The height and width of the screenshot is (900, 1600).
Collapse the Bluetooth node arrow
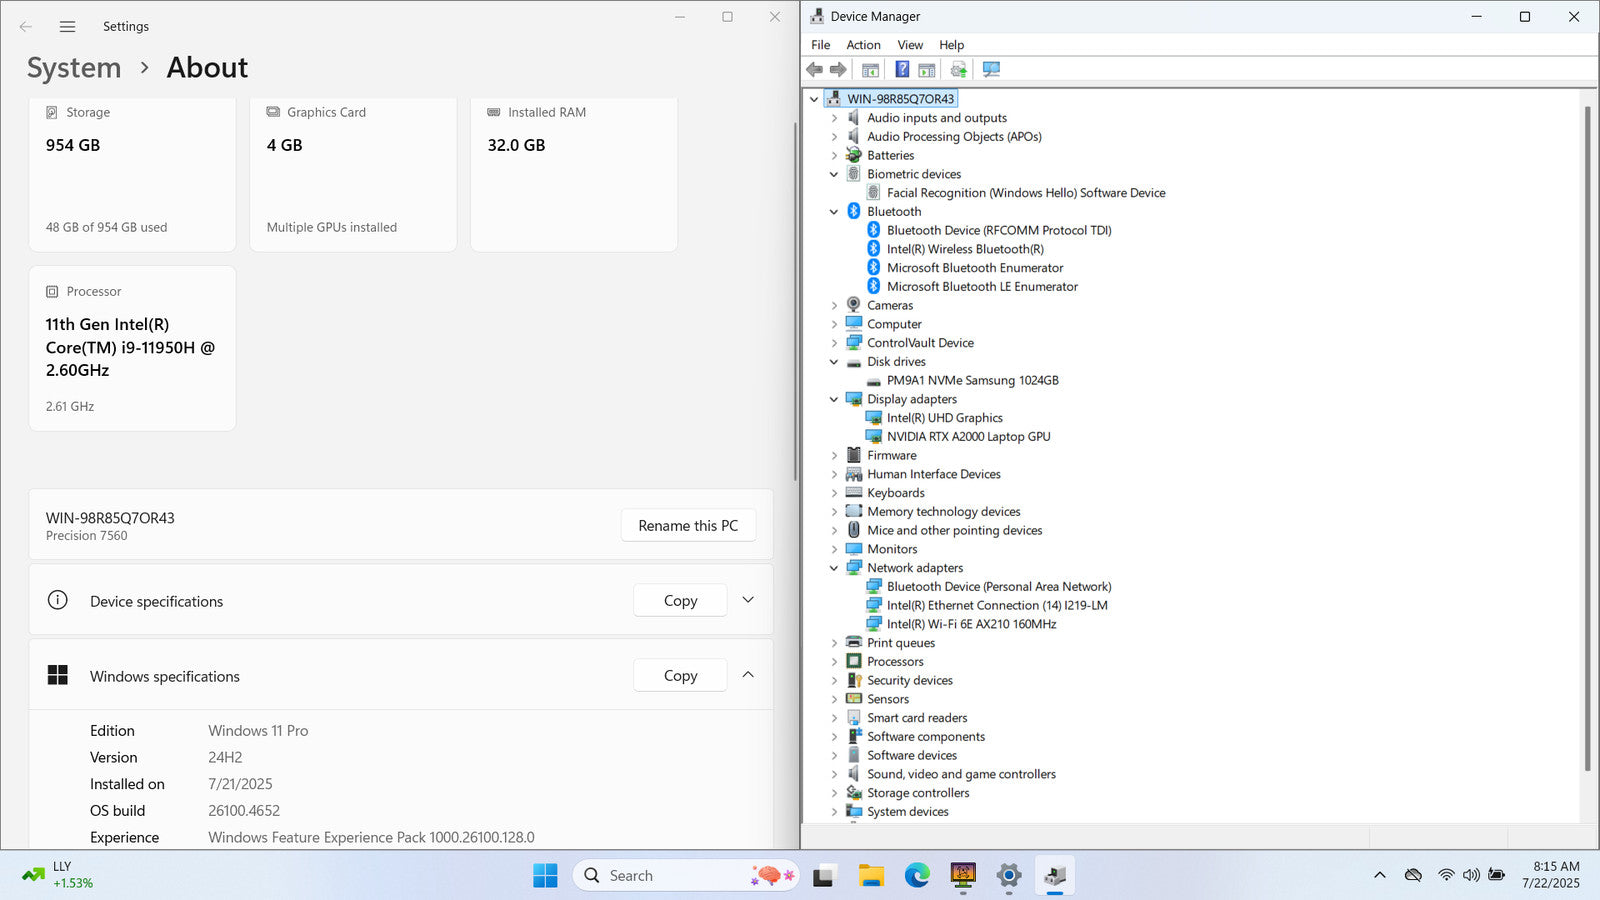[x=834, y=211]
